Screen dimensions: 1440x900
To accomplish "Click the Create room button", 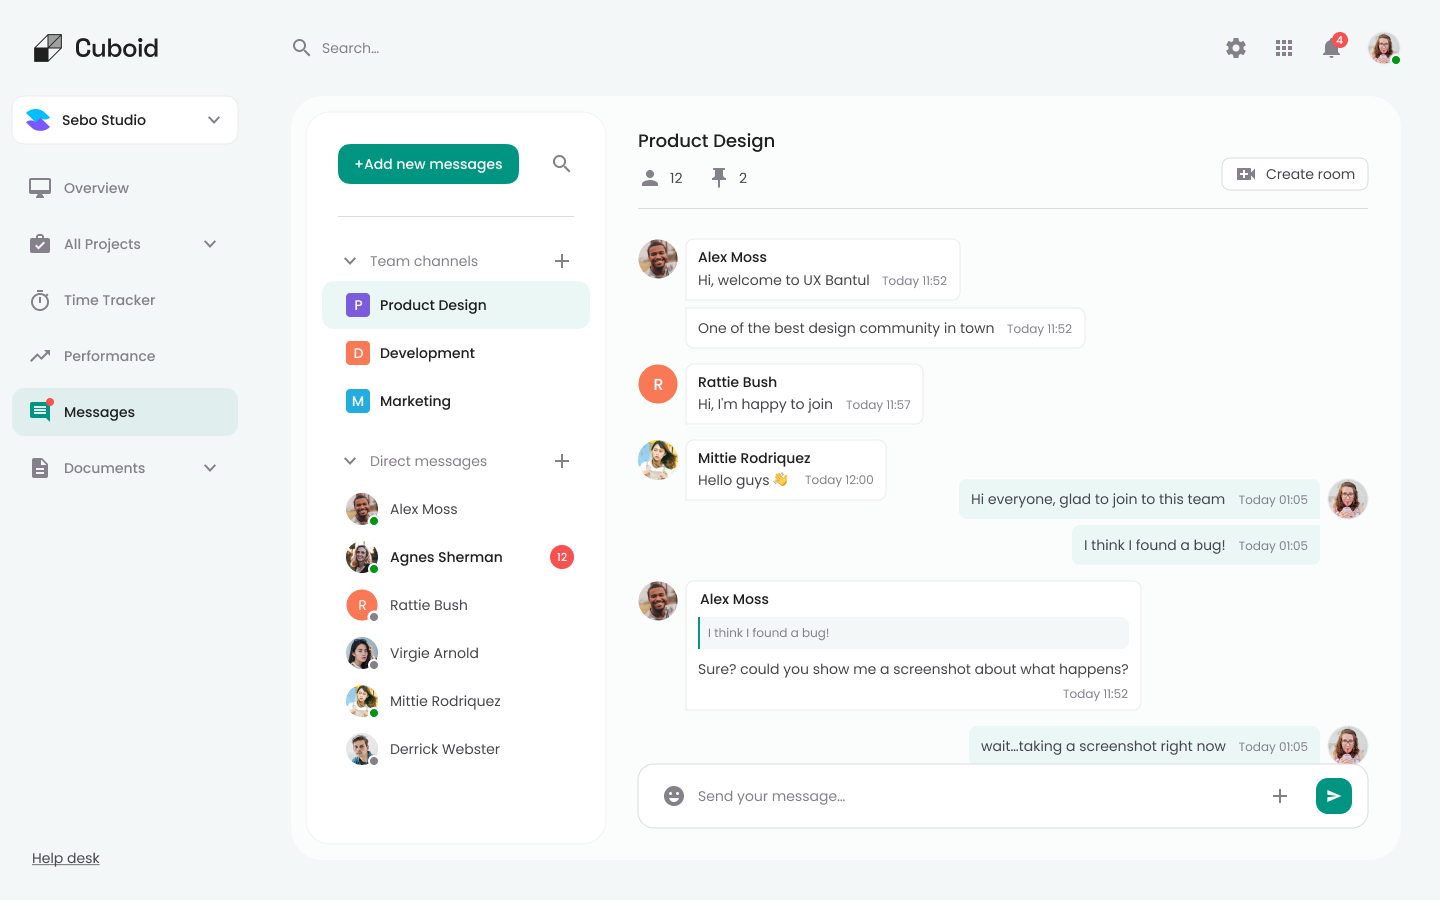I will click(1294, 174).
